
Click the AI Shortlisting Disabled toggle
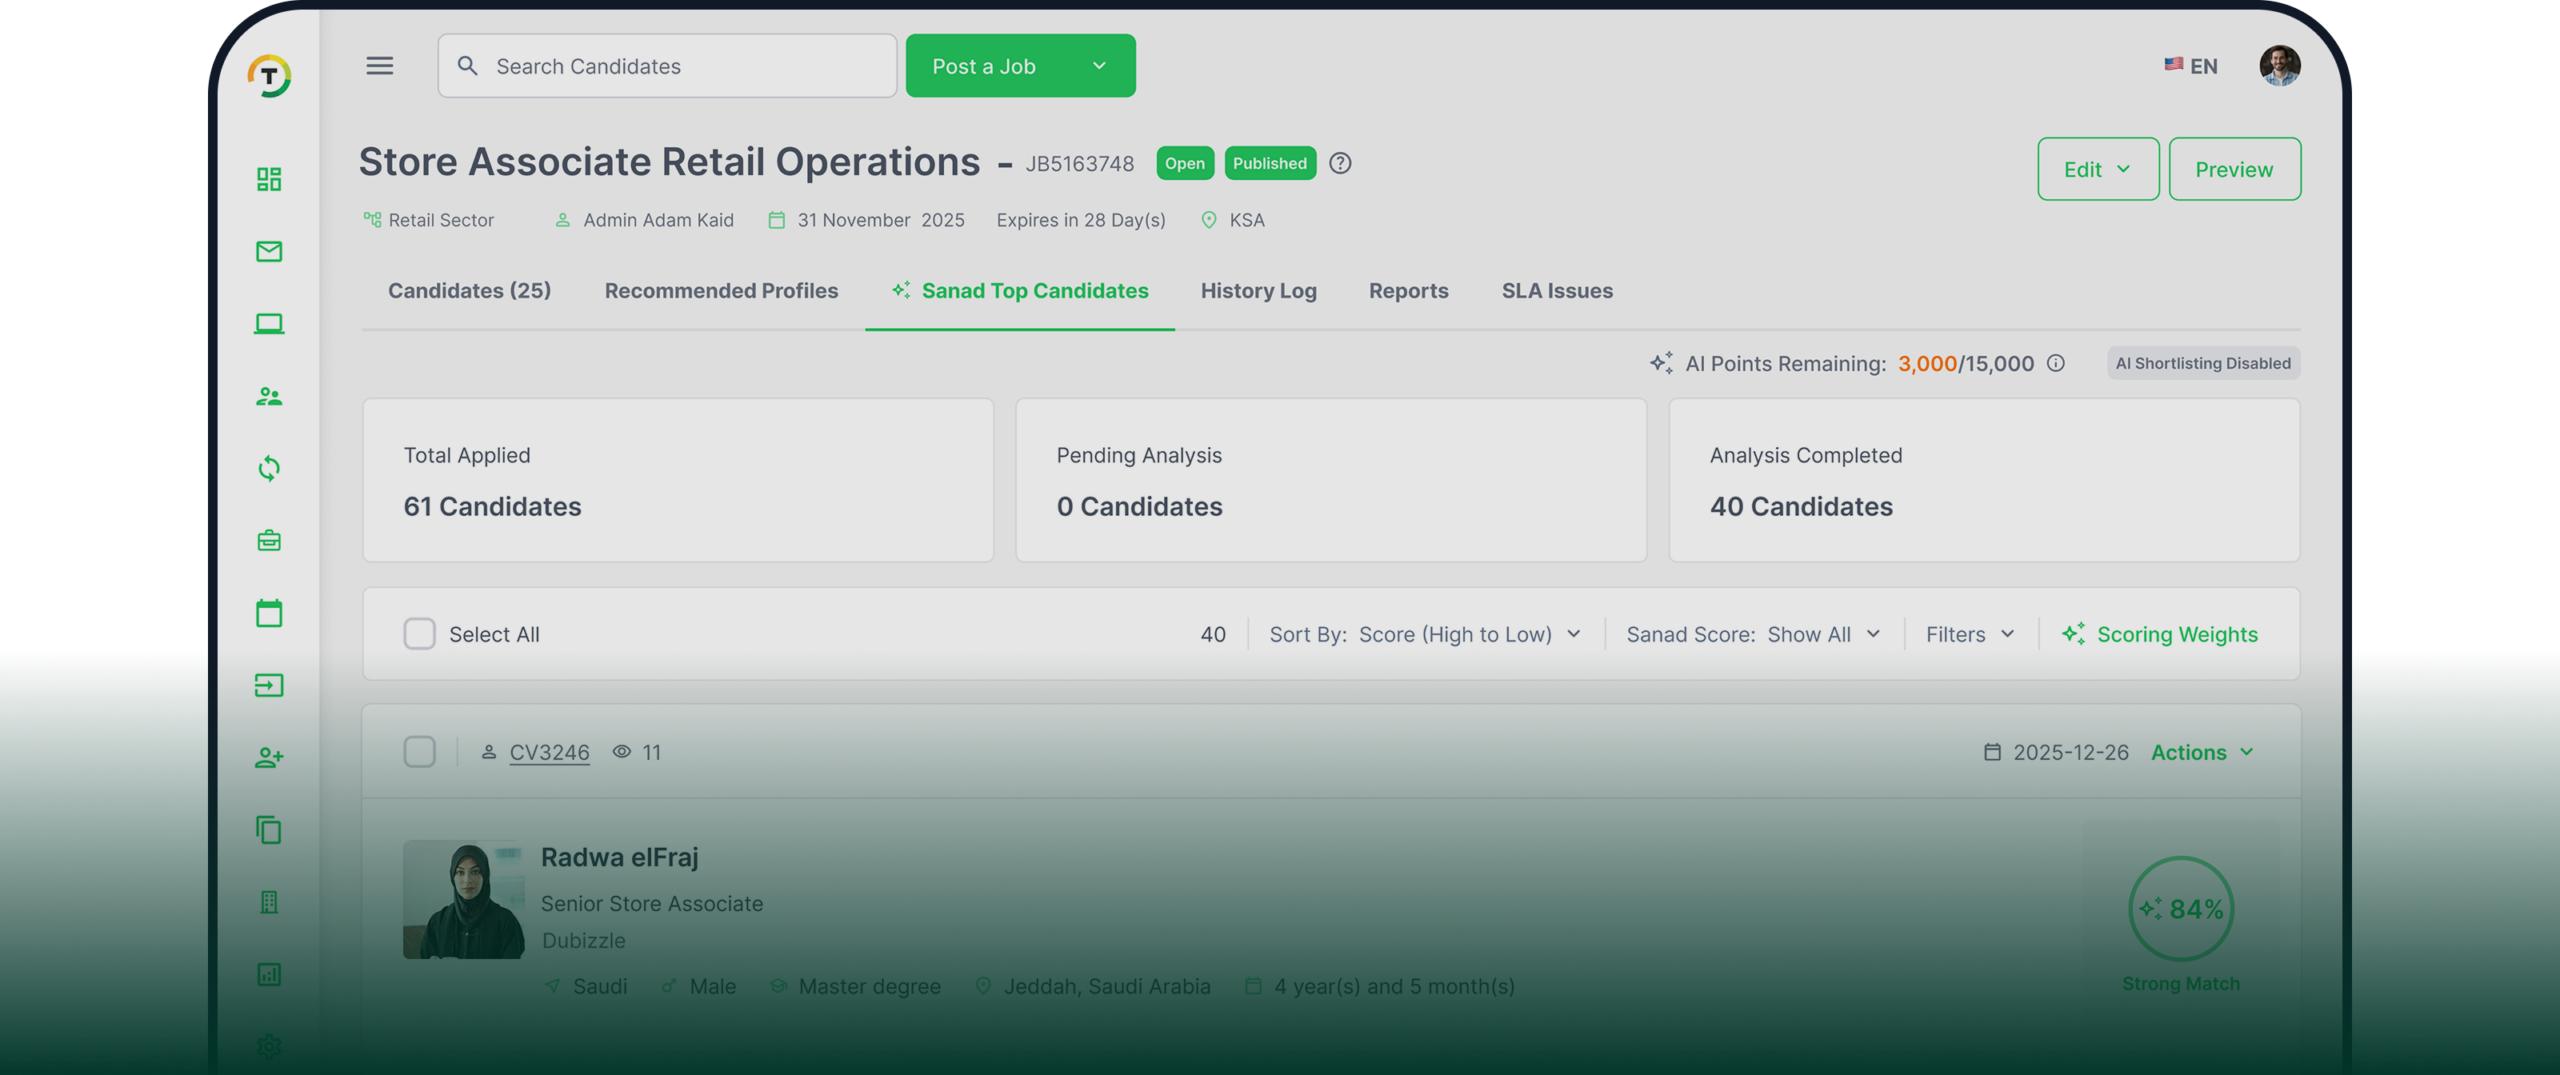tap(2202, 363)
